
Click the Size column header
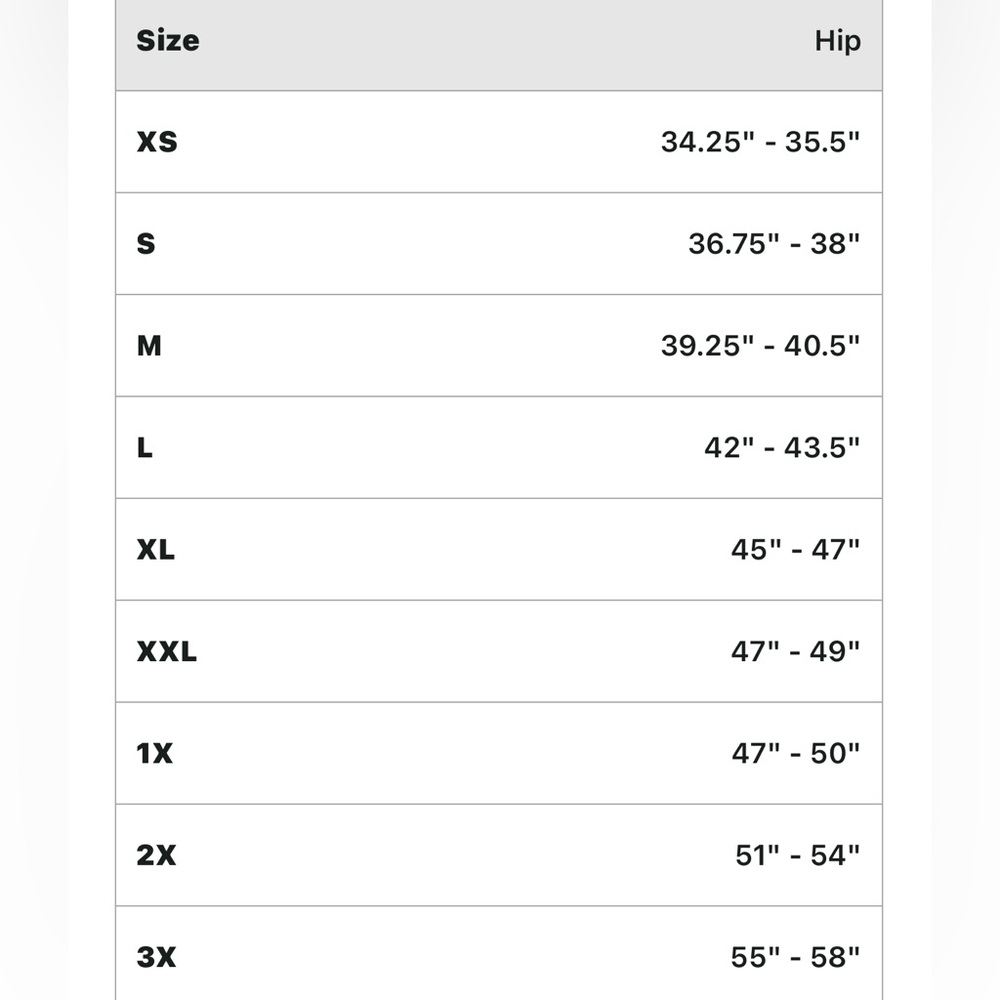click(x=167, y=41)
